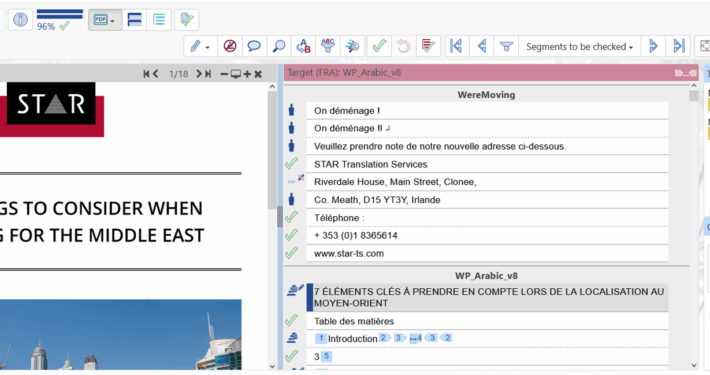Fit PDF preview to screen

click(x=235, y=74)
